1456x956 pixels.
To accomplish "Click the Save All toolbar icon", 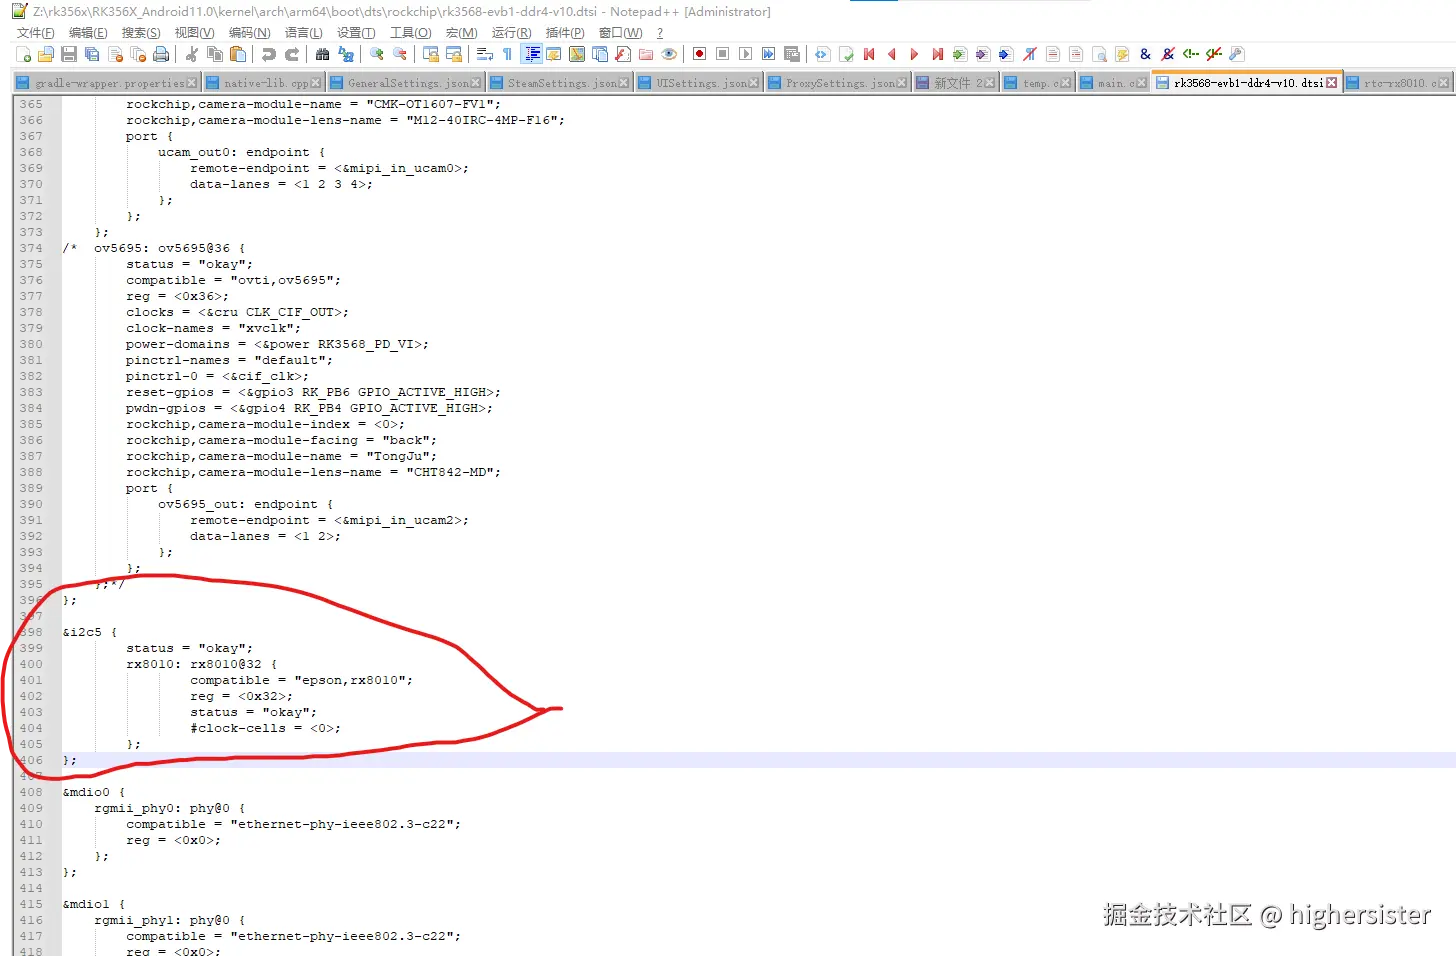I will point(92,54).
